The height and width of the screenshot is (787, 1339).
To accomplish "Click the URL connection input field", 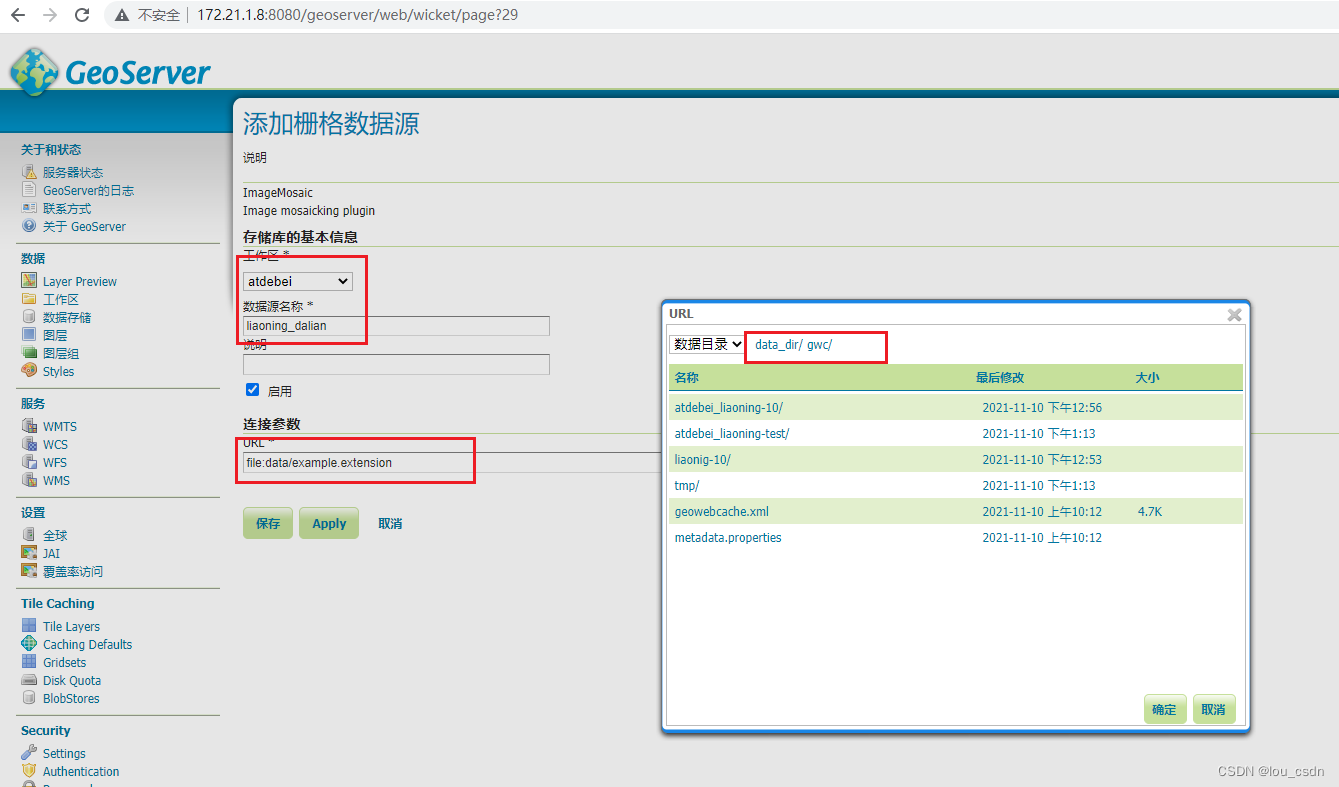I will click(x=450, y=463).
